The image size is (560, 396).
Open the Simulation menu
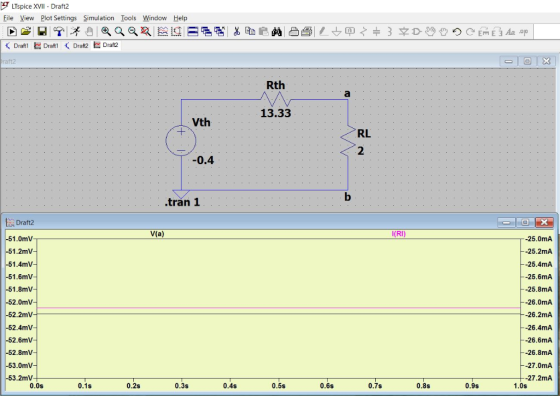(99, 18)
